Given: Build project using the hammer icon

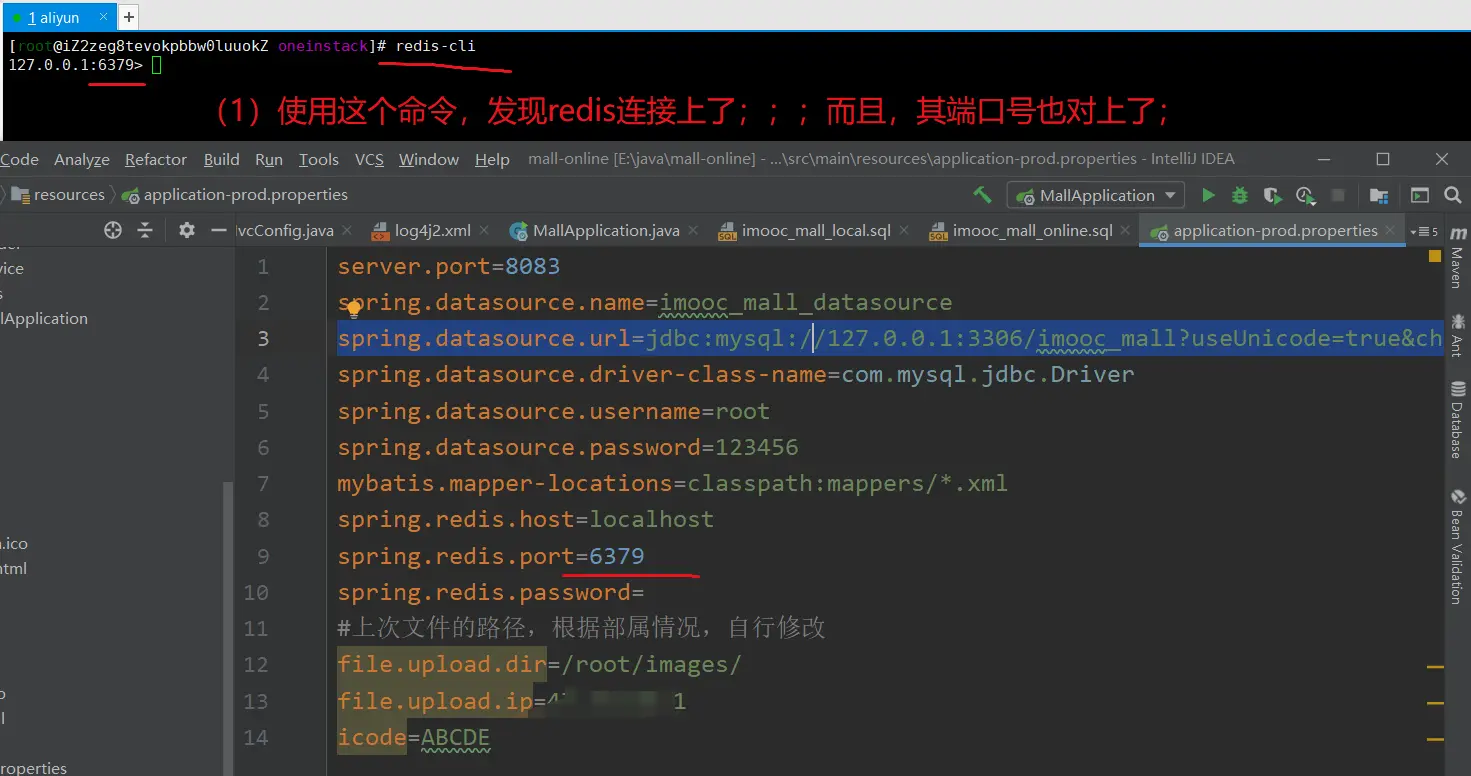Looking at the screenshot, I should point(982,195).
